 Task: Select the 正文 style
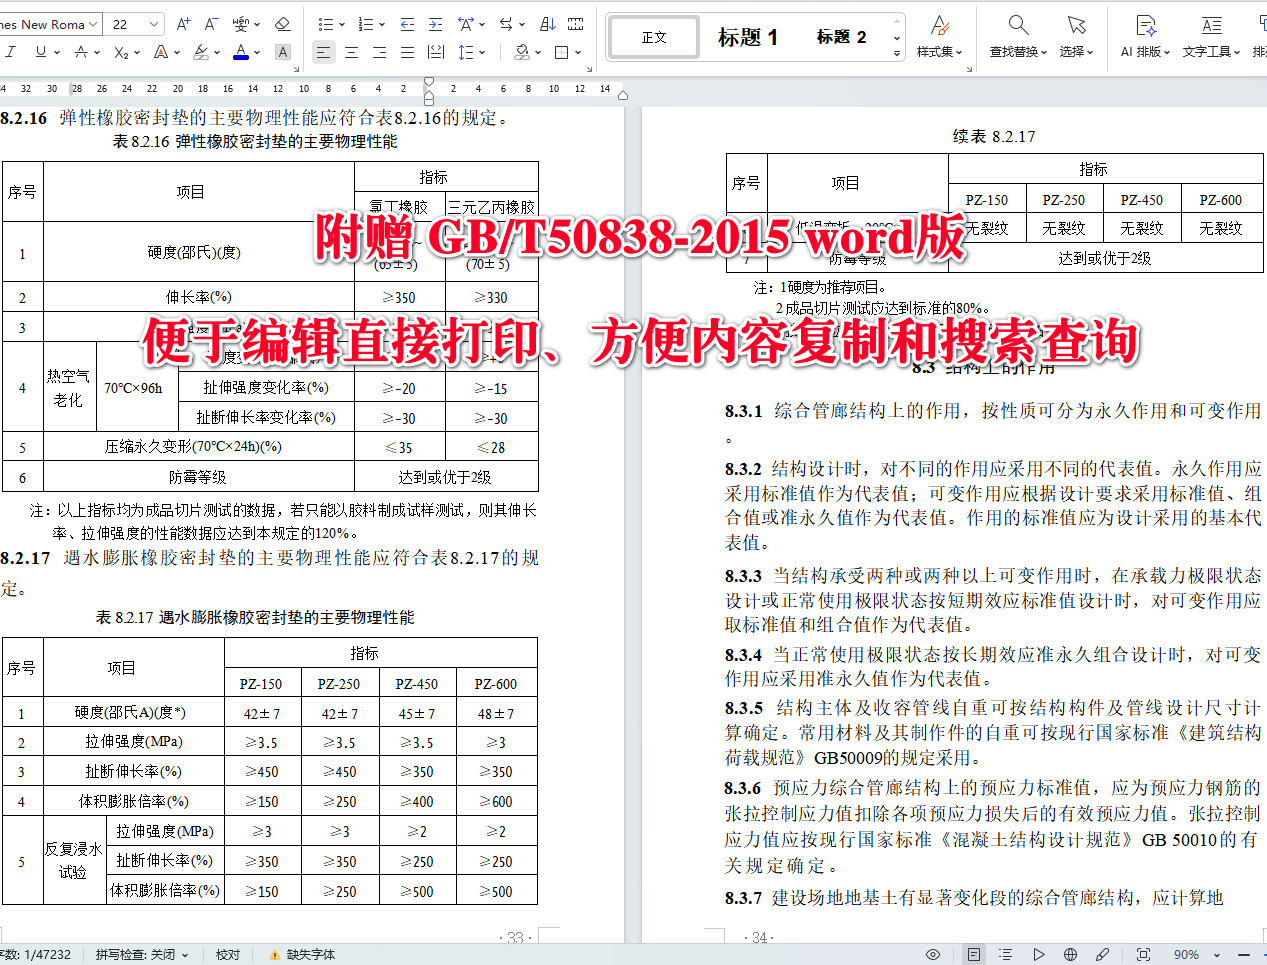pyautogui.click(x=653, y=36)
